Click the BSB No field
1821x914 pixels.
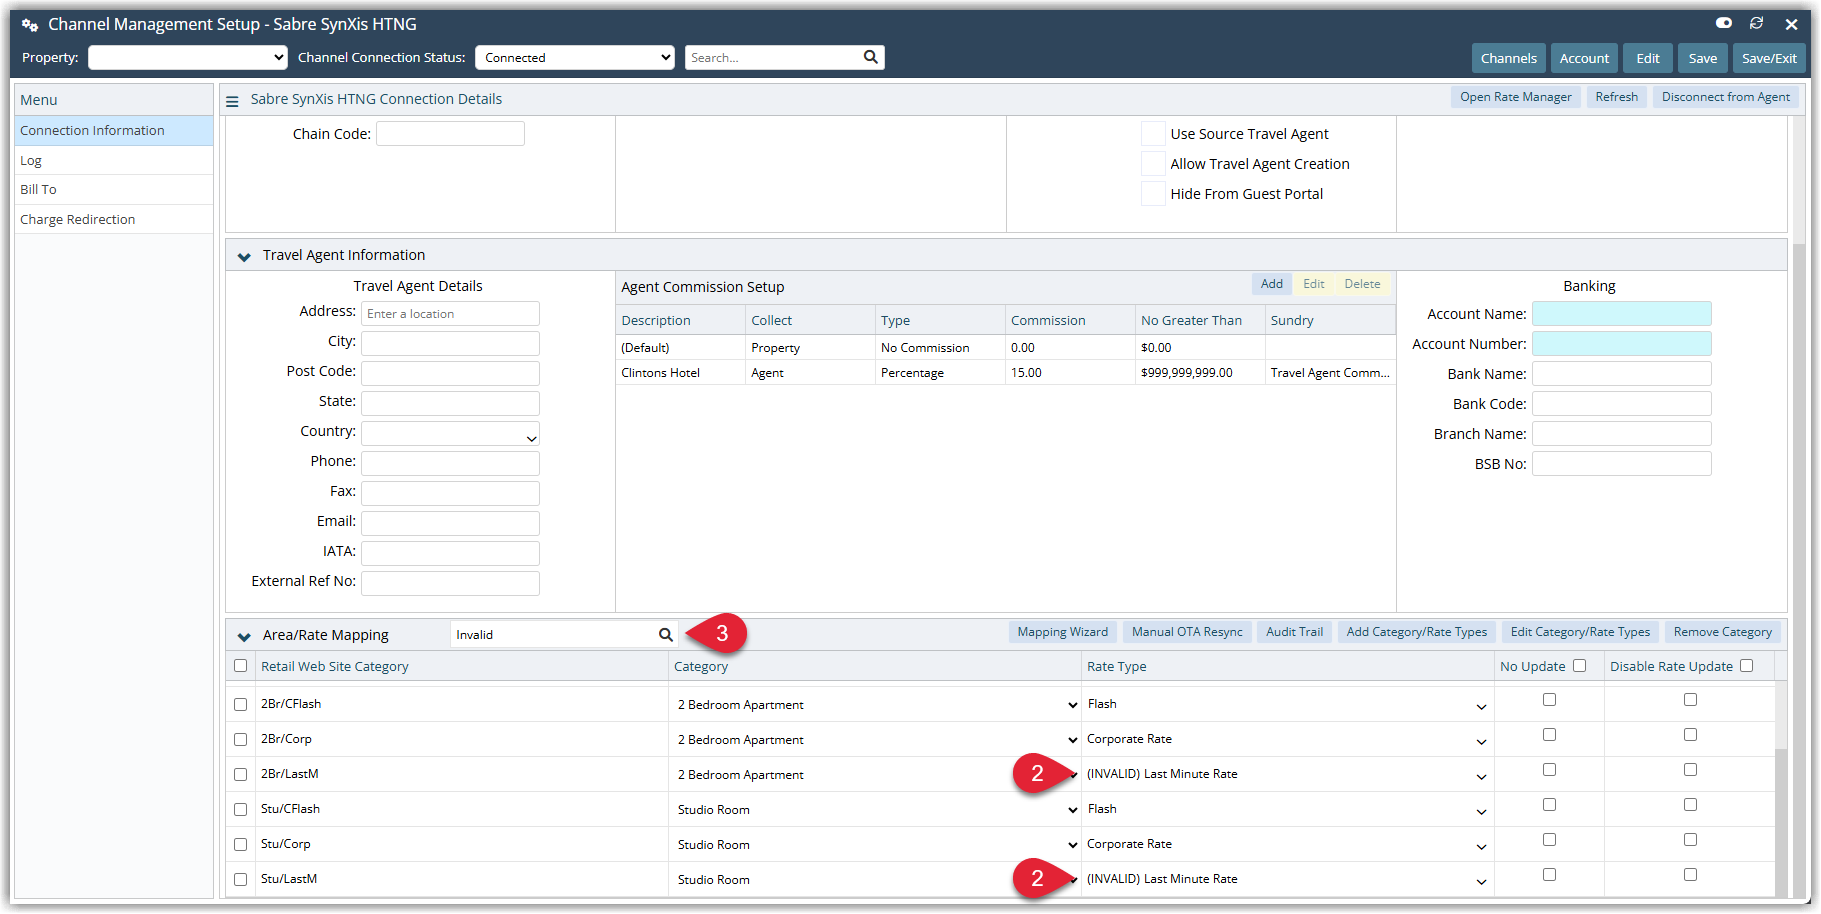(x=1621, y=464)
